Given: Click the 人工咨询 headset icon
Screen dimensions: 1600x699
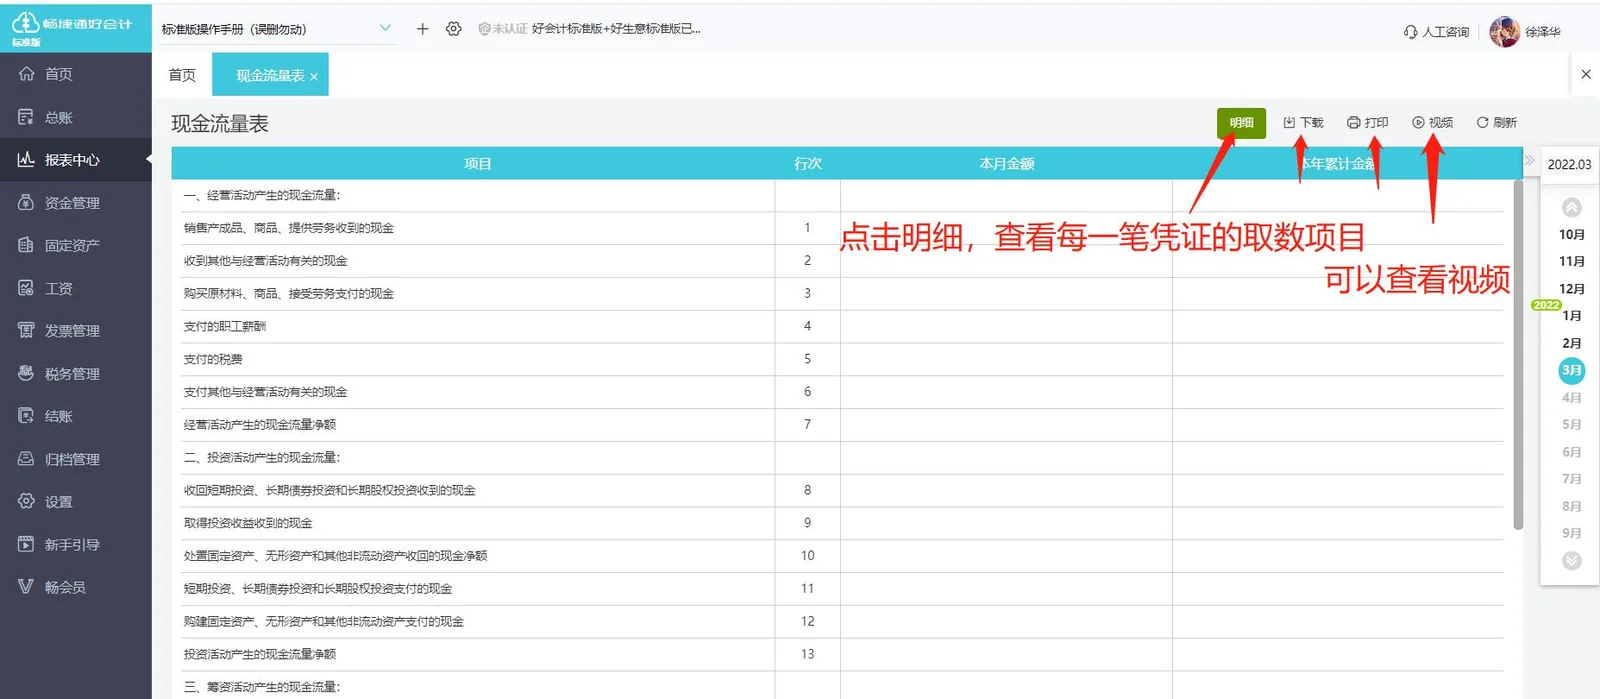Looking at the screenshot, I should [x=1410, y=32].
